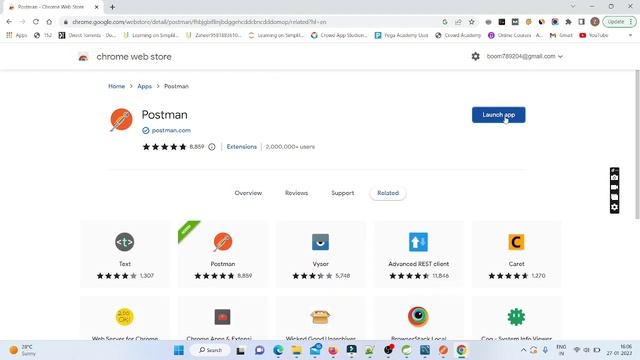Viewport: 640px width, 360px height.
Task: Open File Explorer from taskbar
Action: pyautogui.click(x=297, y=350)
